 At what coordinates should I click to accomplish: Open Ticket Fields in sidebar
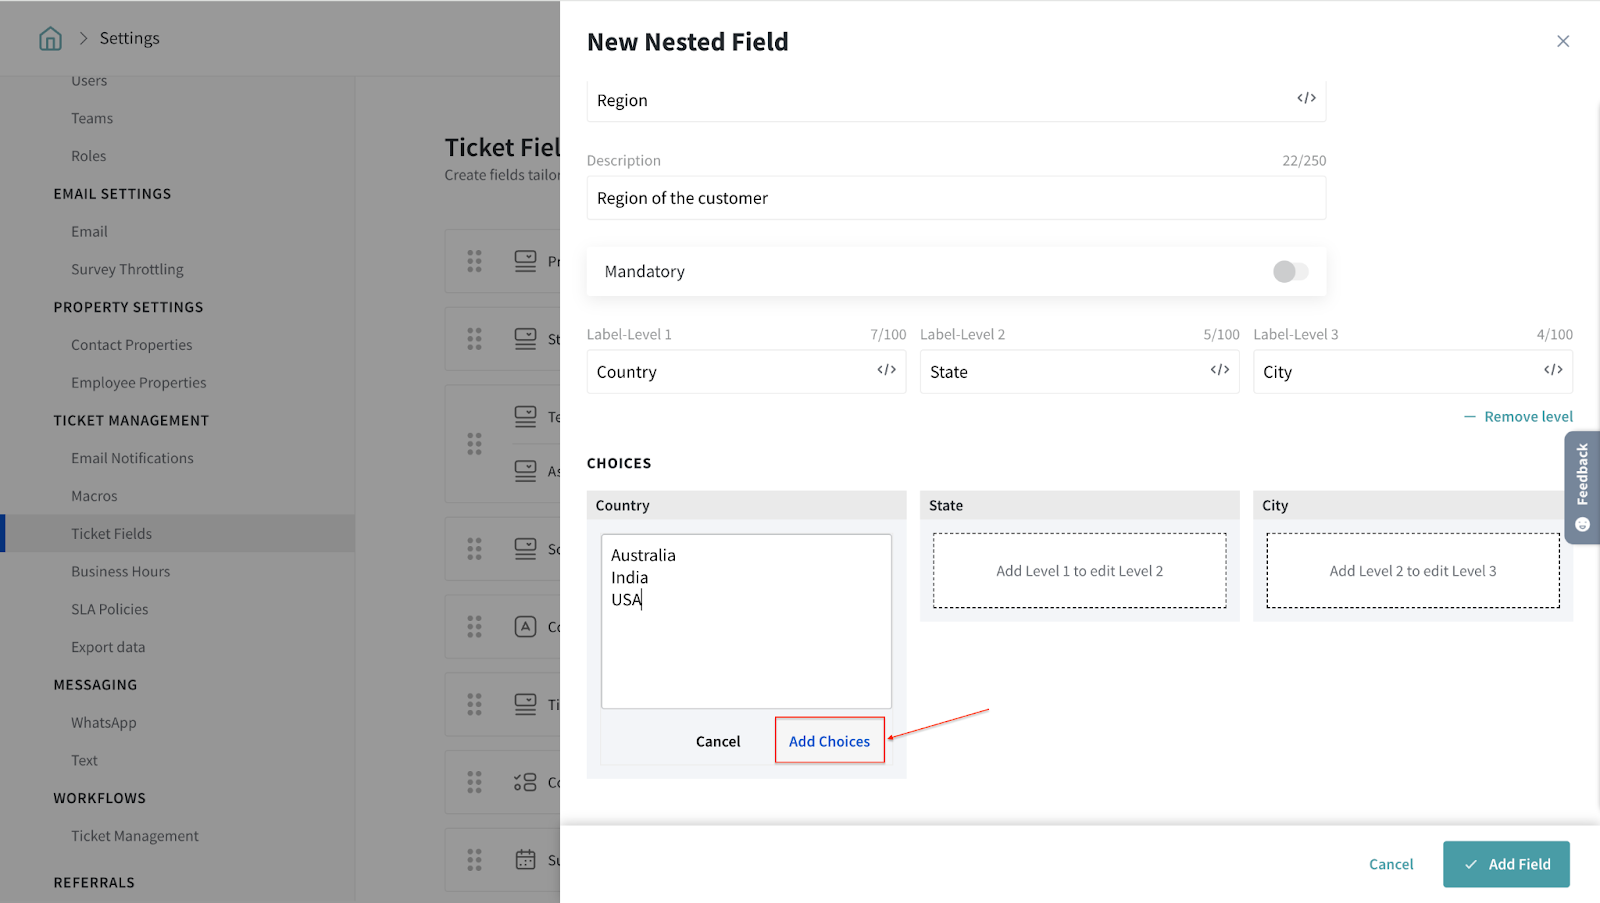111,534
